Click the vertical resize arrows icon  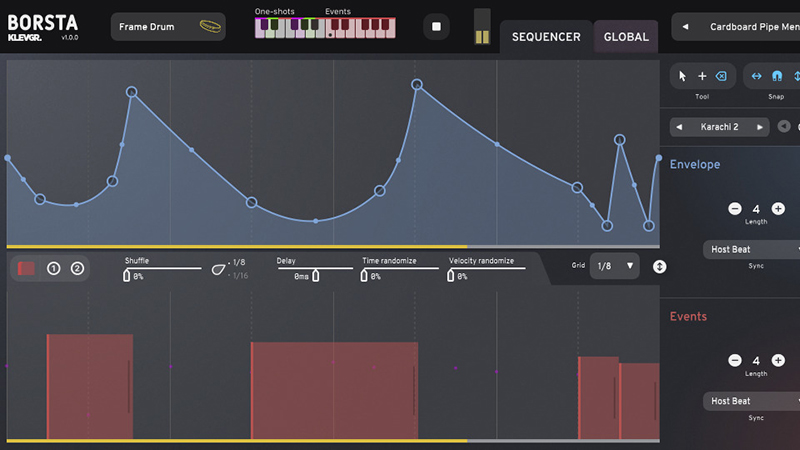pyautogui.click(x=660, y=266)
